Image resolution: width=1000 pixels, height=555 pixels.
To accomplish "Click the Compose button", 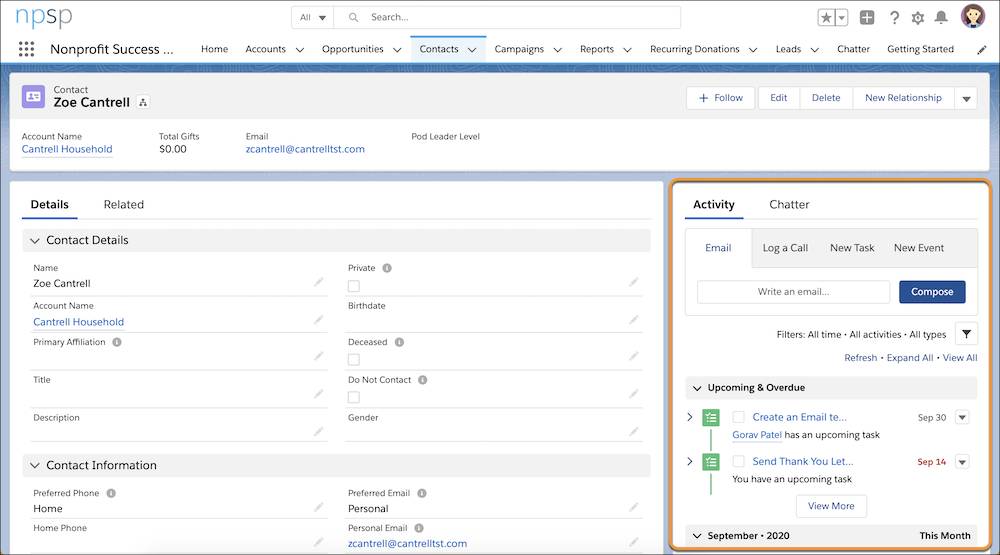I will (x=932, y=292).
